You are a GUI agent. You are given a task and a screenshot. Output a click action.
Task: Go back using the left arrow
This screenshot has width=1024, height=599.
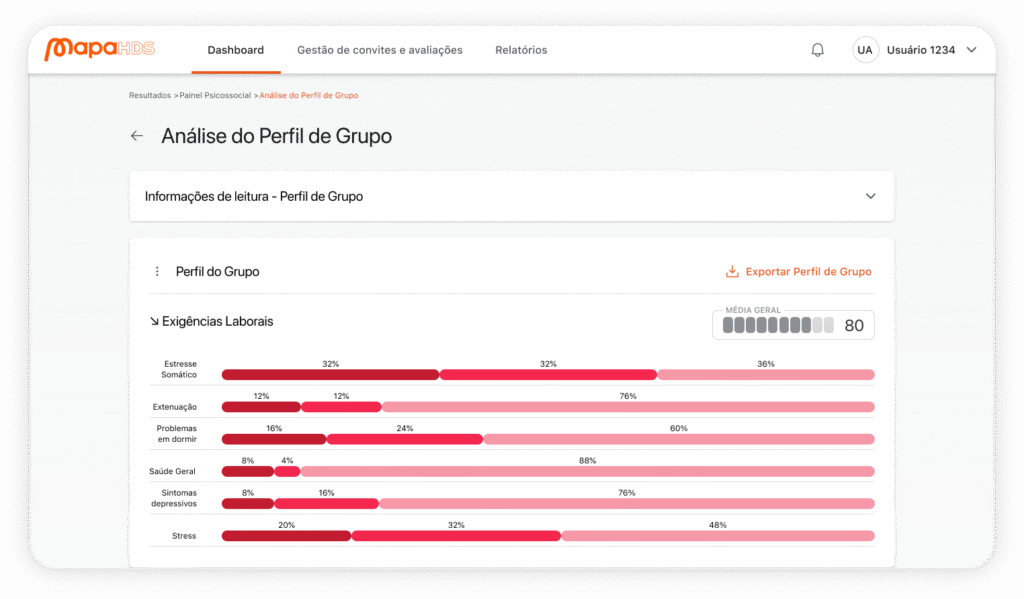coord(137,136)
